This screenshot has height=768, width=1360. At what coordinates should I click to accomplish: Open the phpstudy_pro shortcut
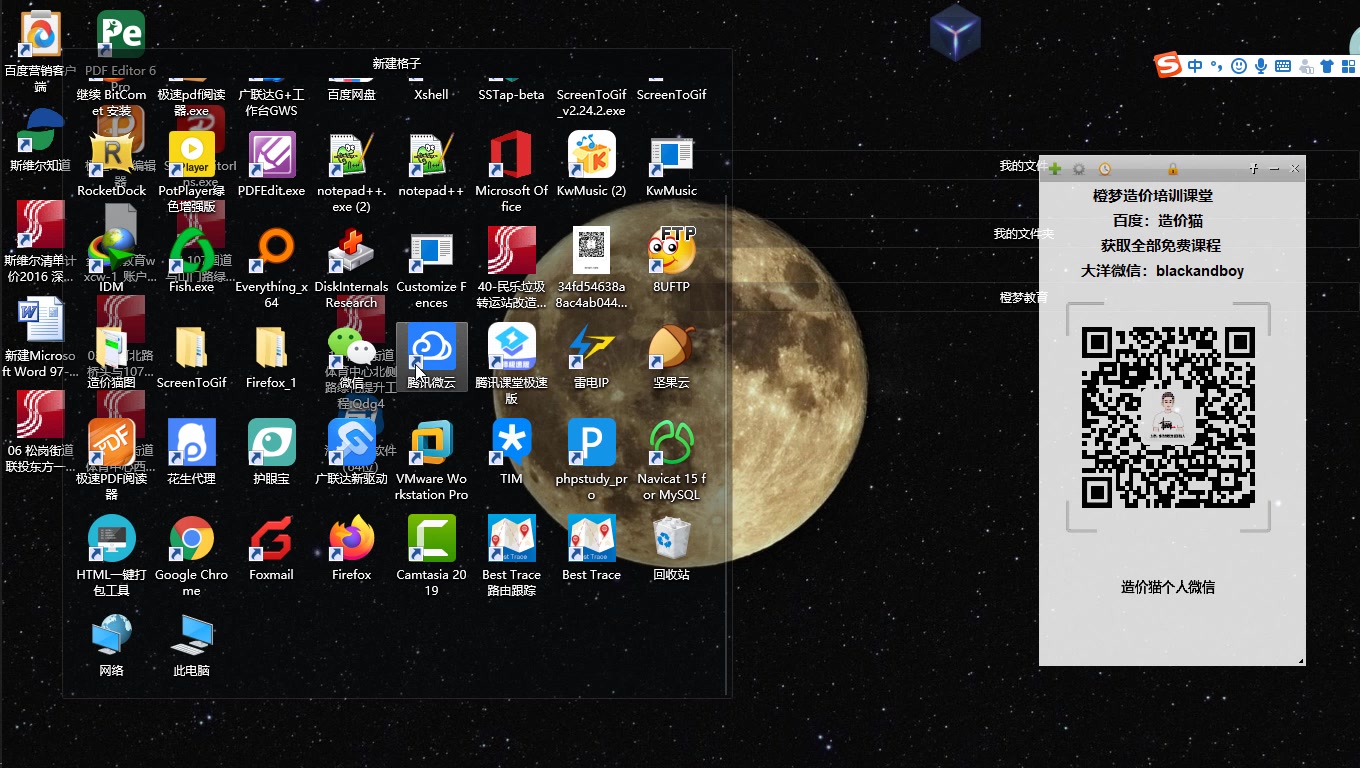pos(592,460)
